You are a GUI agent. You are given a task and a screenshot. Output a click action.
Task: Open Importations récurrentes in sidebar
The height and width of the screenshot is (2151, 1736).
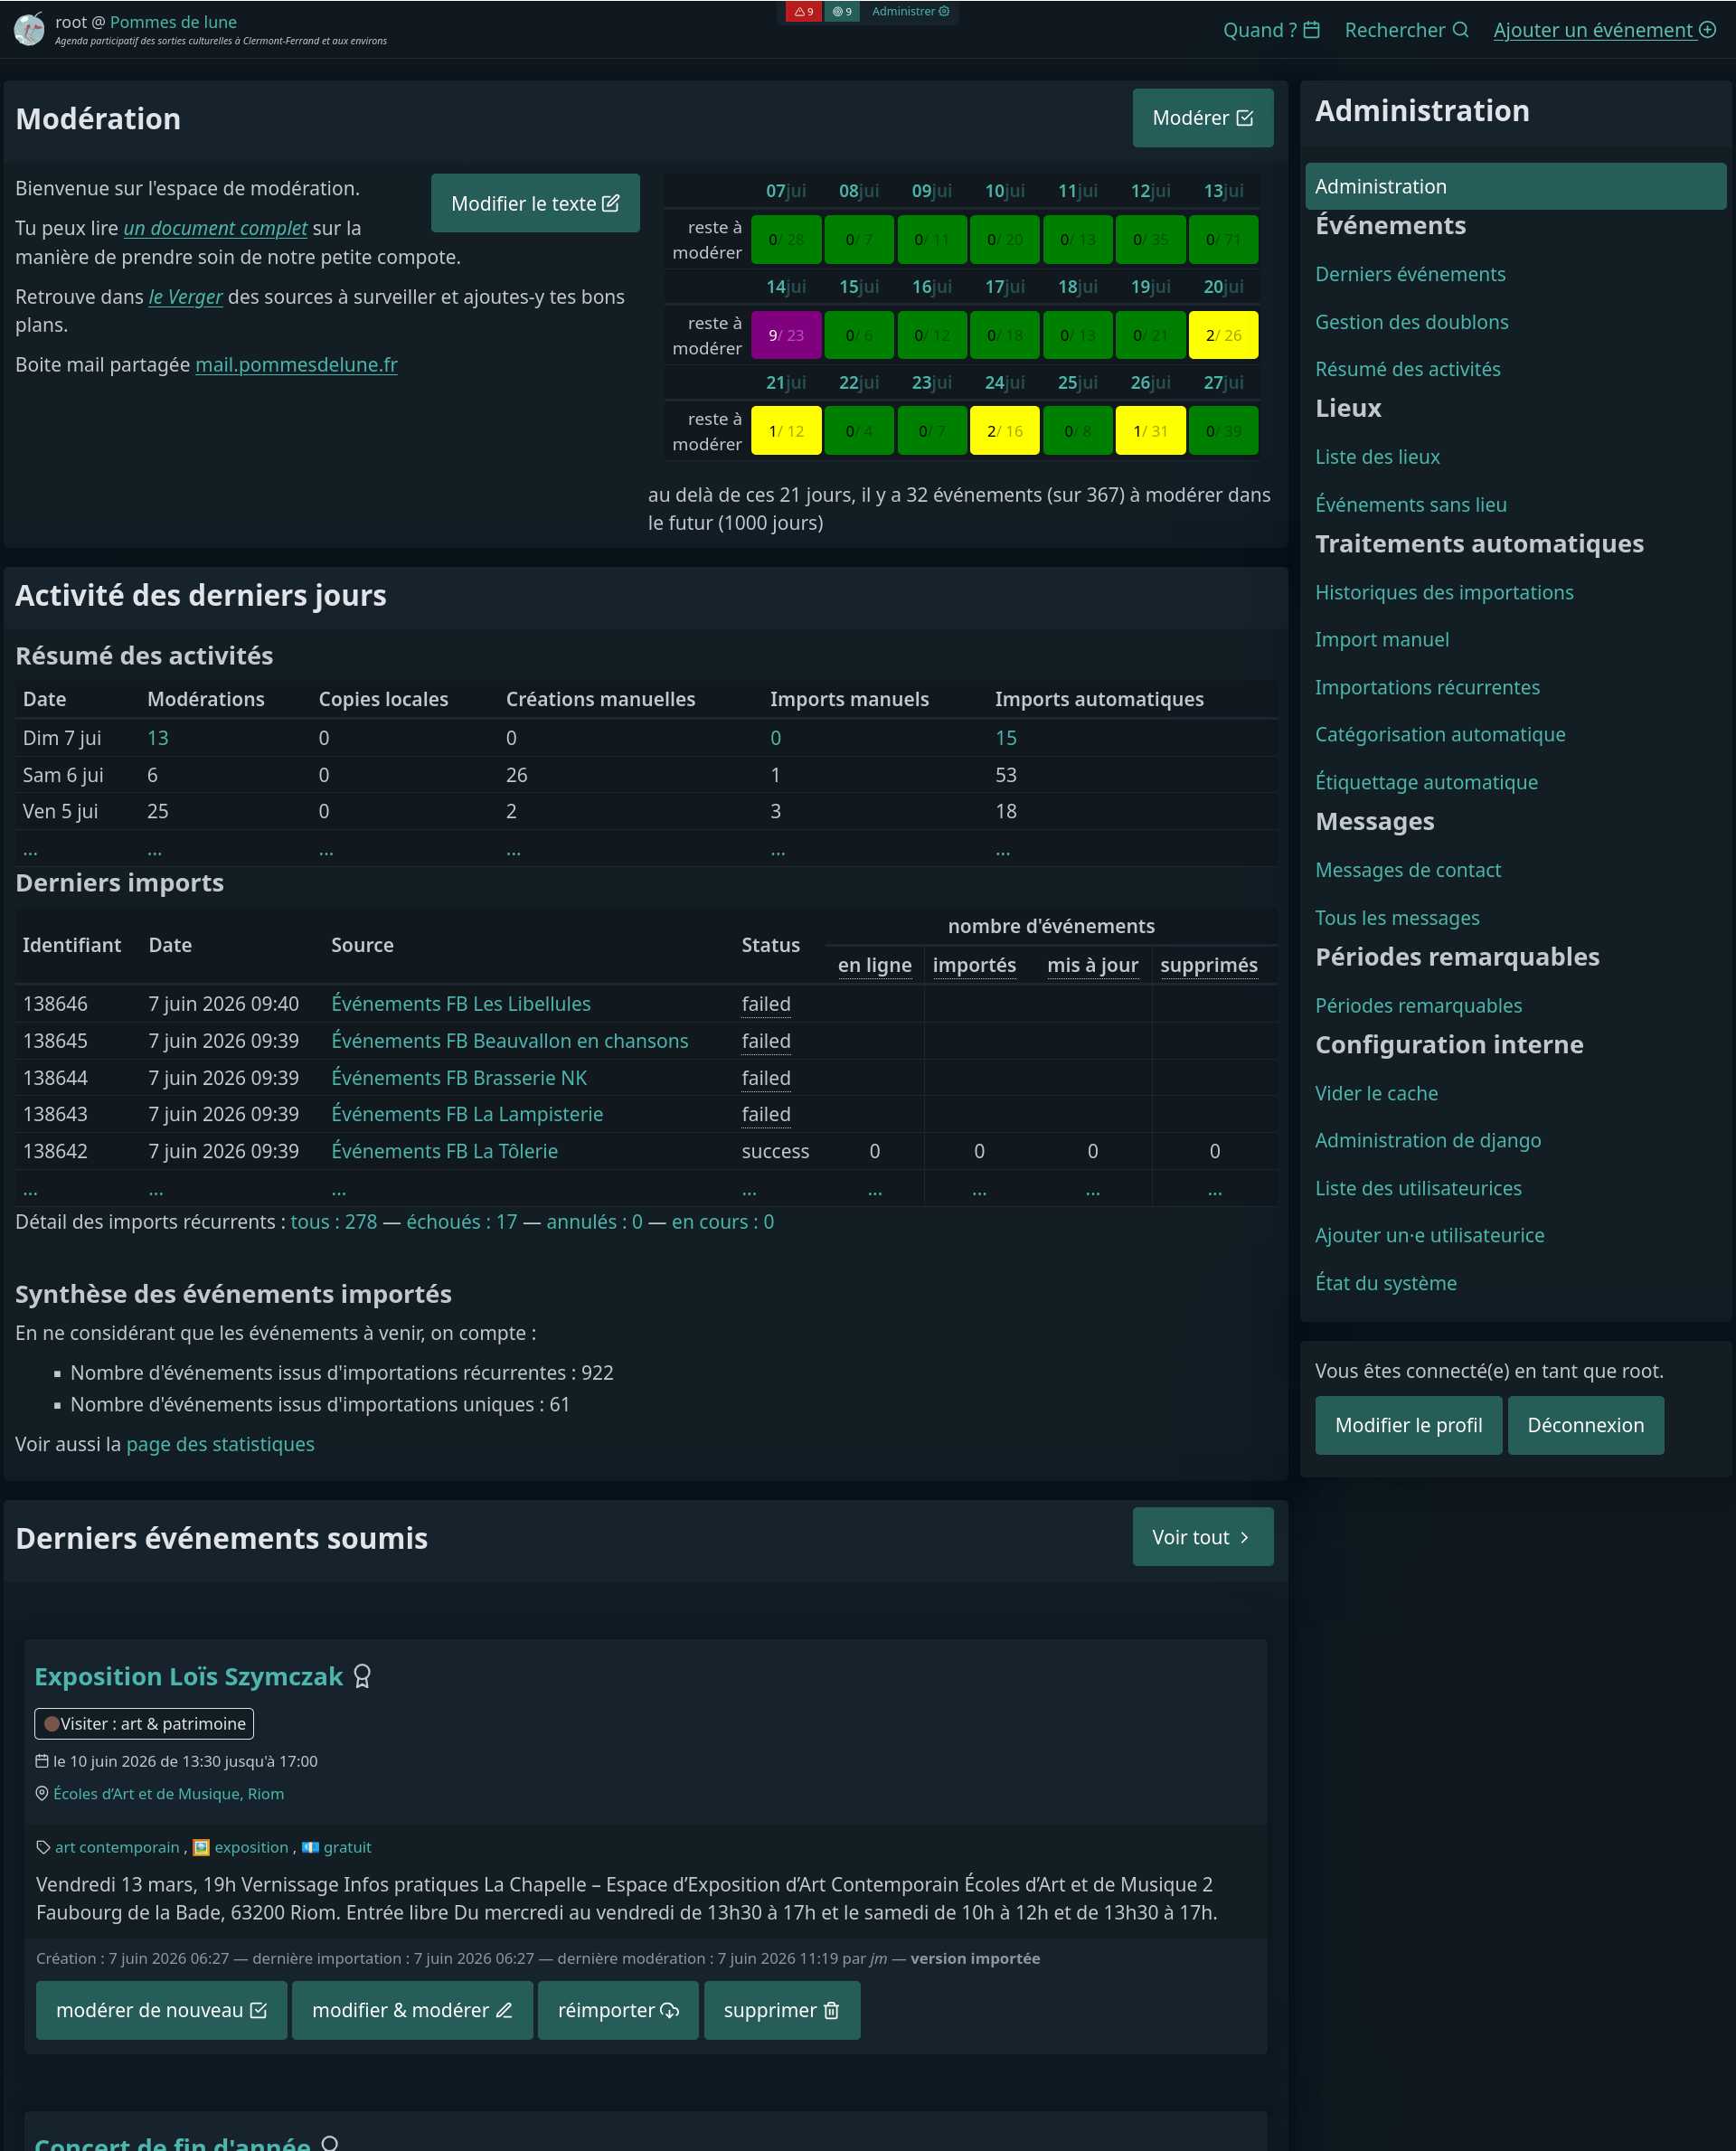[1427, 688]
